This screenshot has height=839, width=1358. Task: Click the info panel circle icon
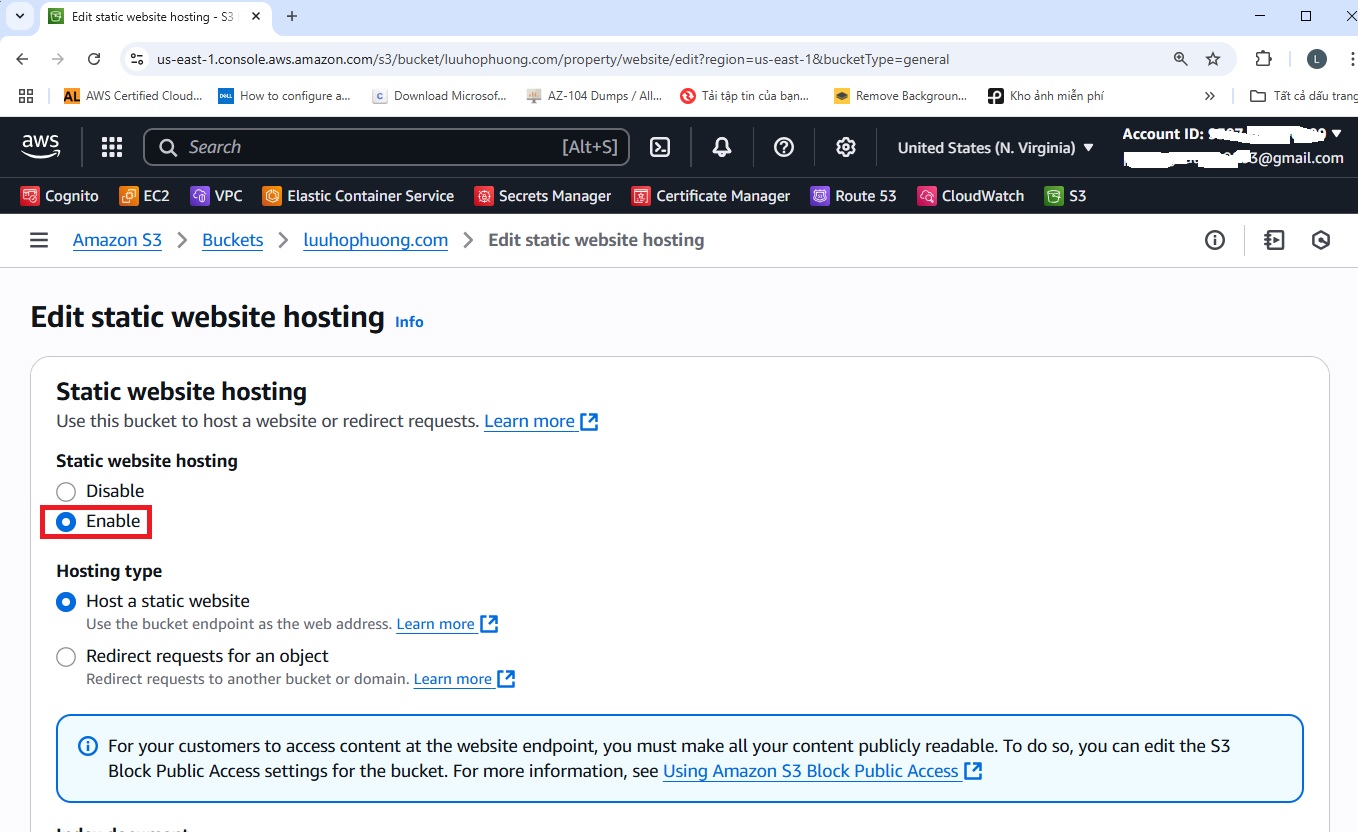pos(1215,240)
